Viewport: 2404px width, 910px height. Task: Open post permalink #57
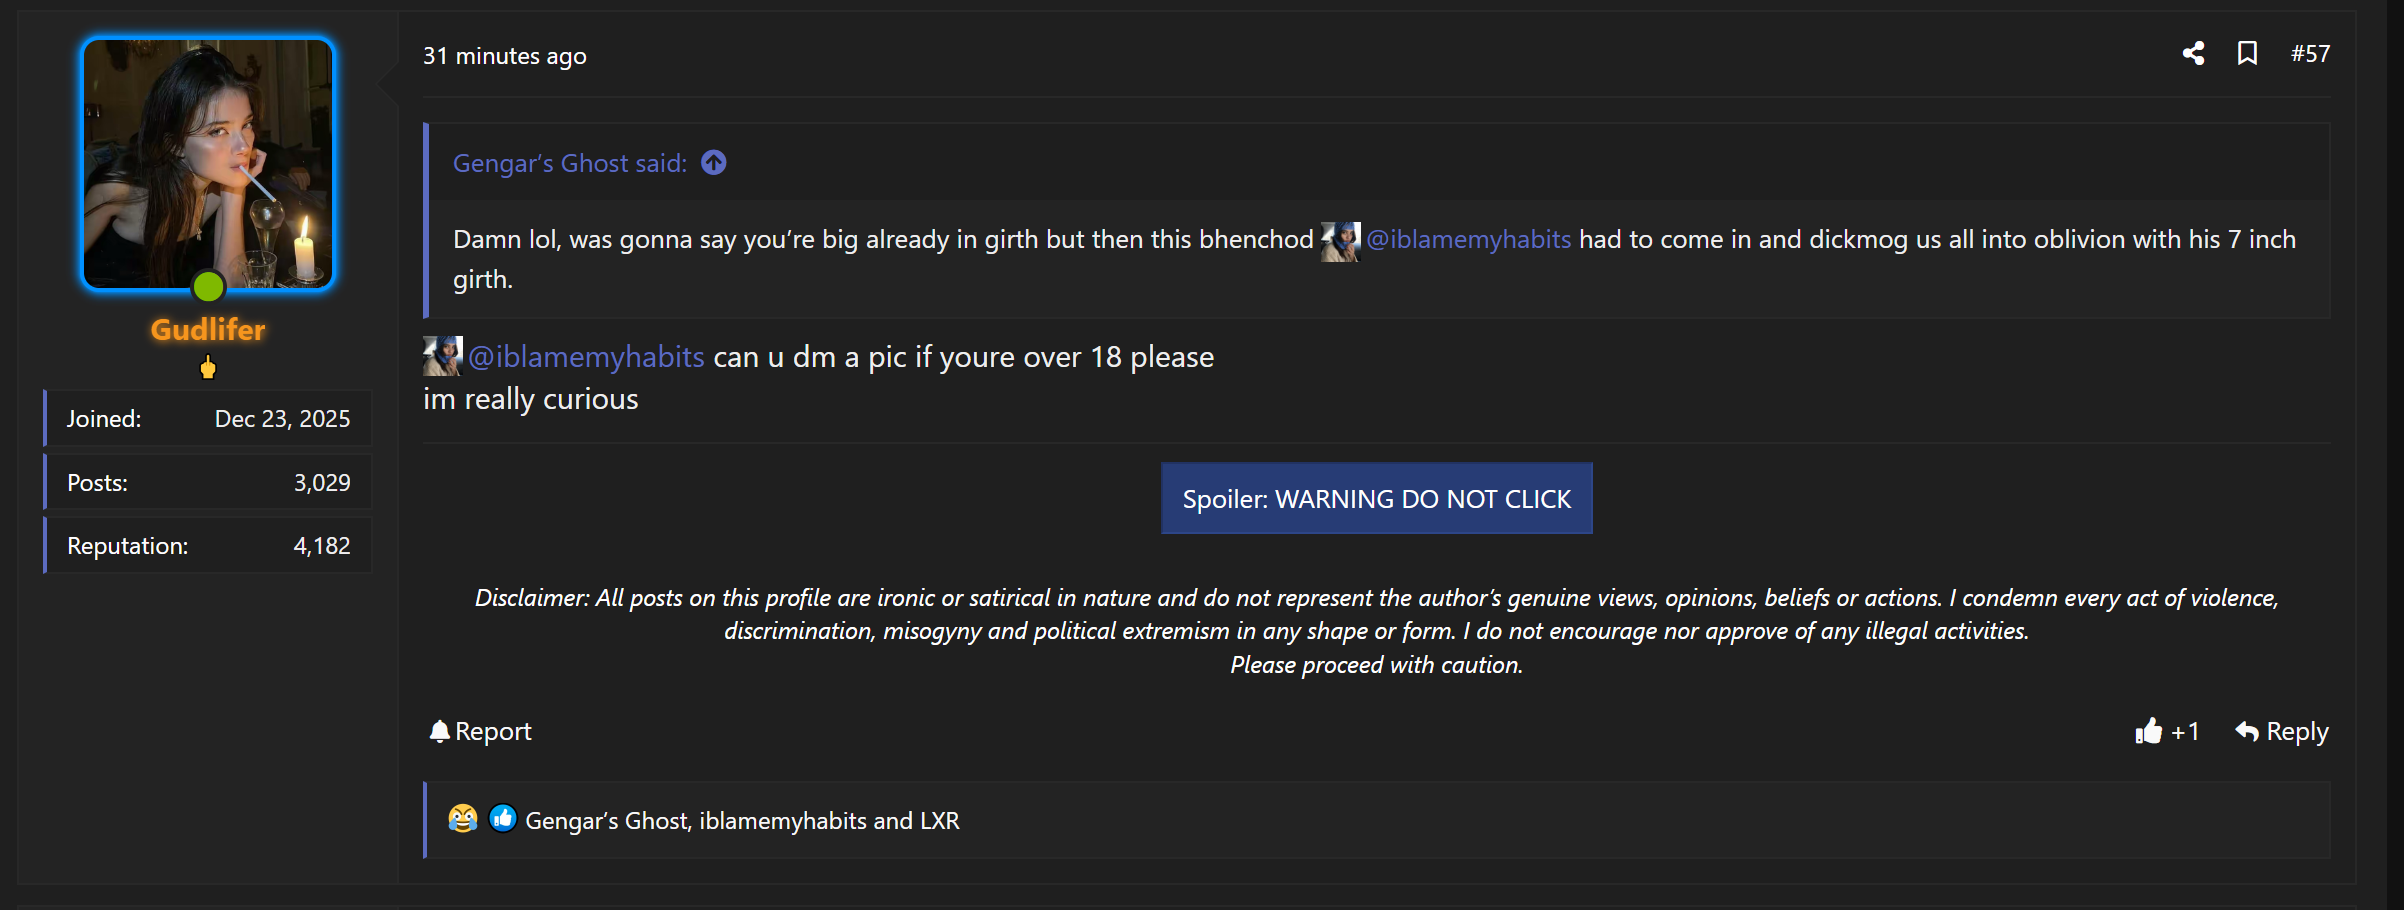[2310, 54]
